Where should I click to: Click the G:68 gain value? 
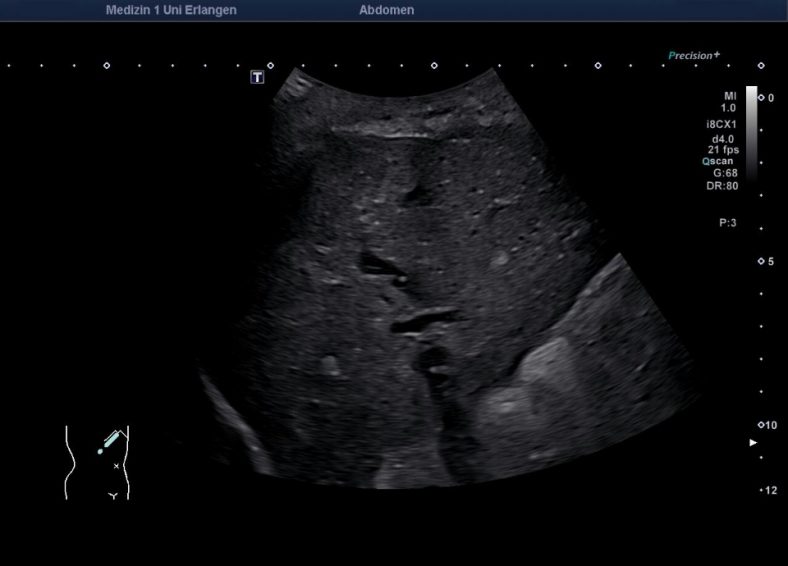point(724,173)
